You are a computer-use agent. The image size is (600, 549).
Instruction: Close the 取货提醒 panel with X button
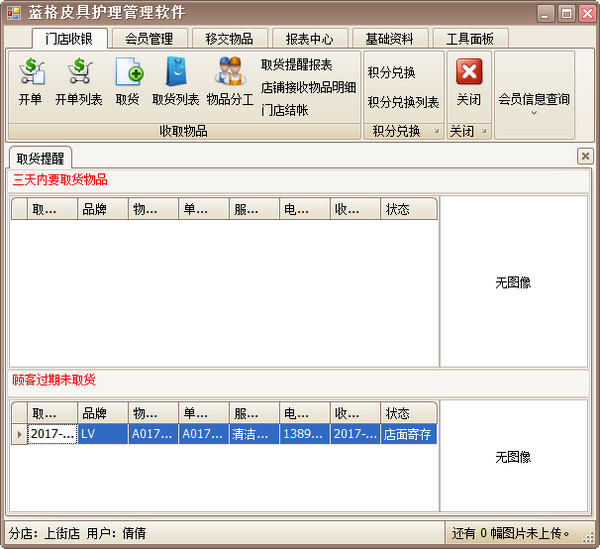[x=585, y=156]
